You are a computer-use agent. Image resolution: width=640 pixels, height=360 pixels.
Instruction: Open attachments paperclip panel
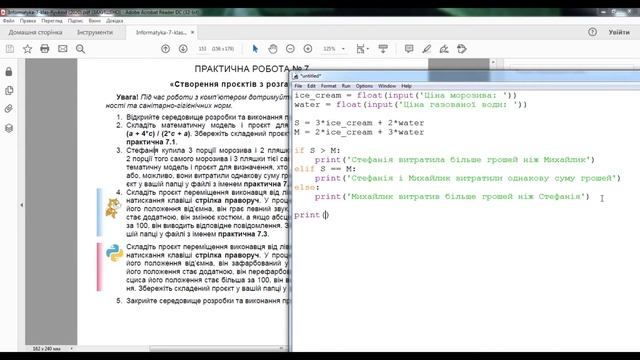pyautogui.click(x=9, y=109)
